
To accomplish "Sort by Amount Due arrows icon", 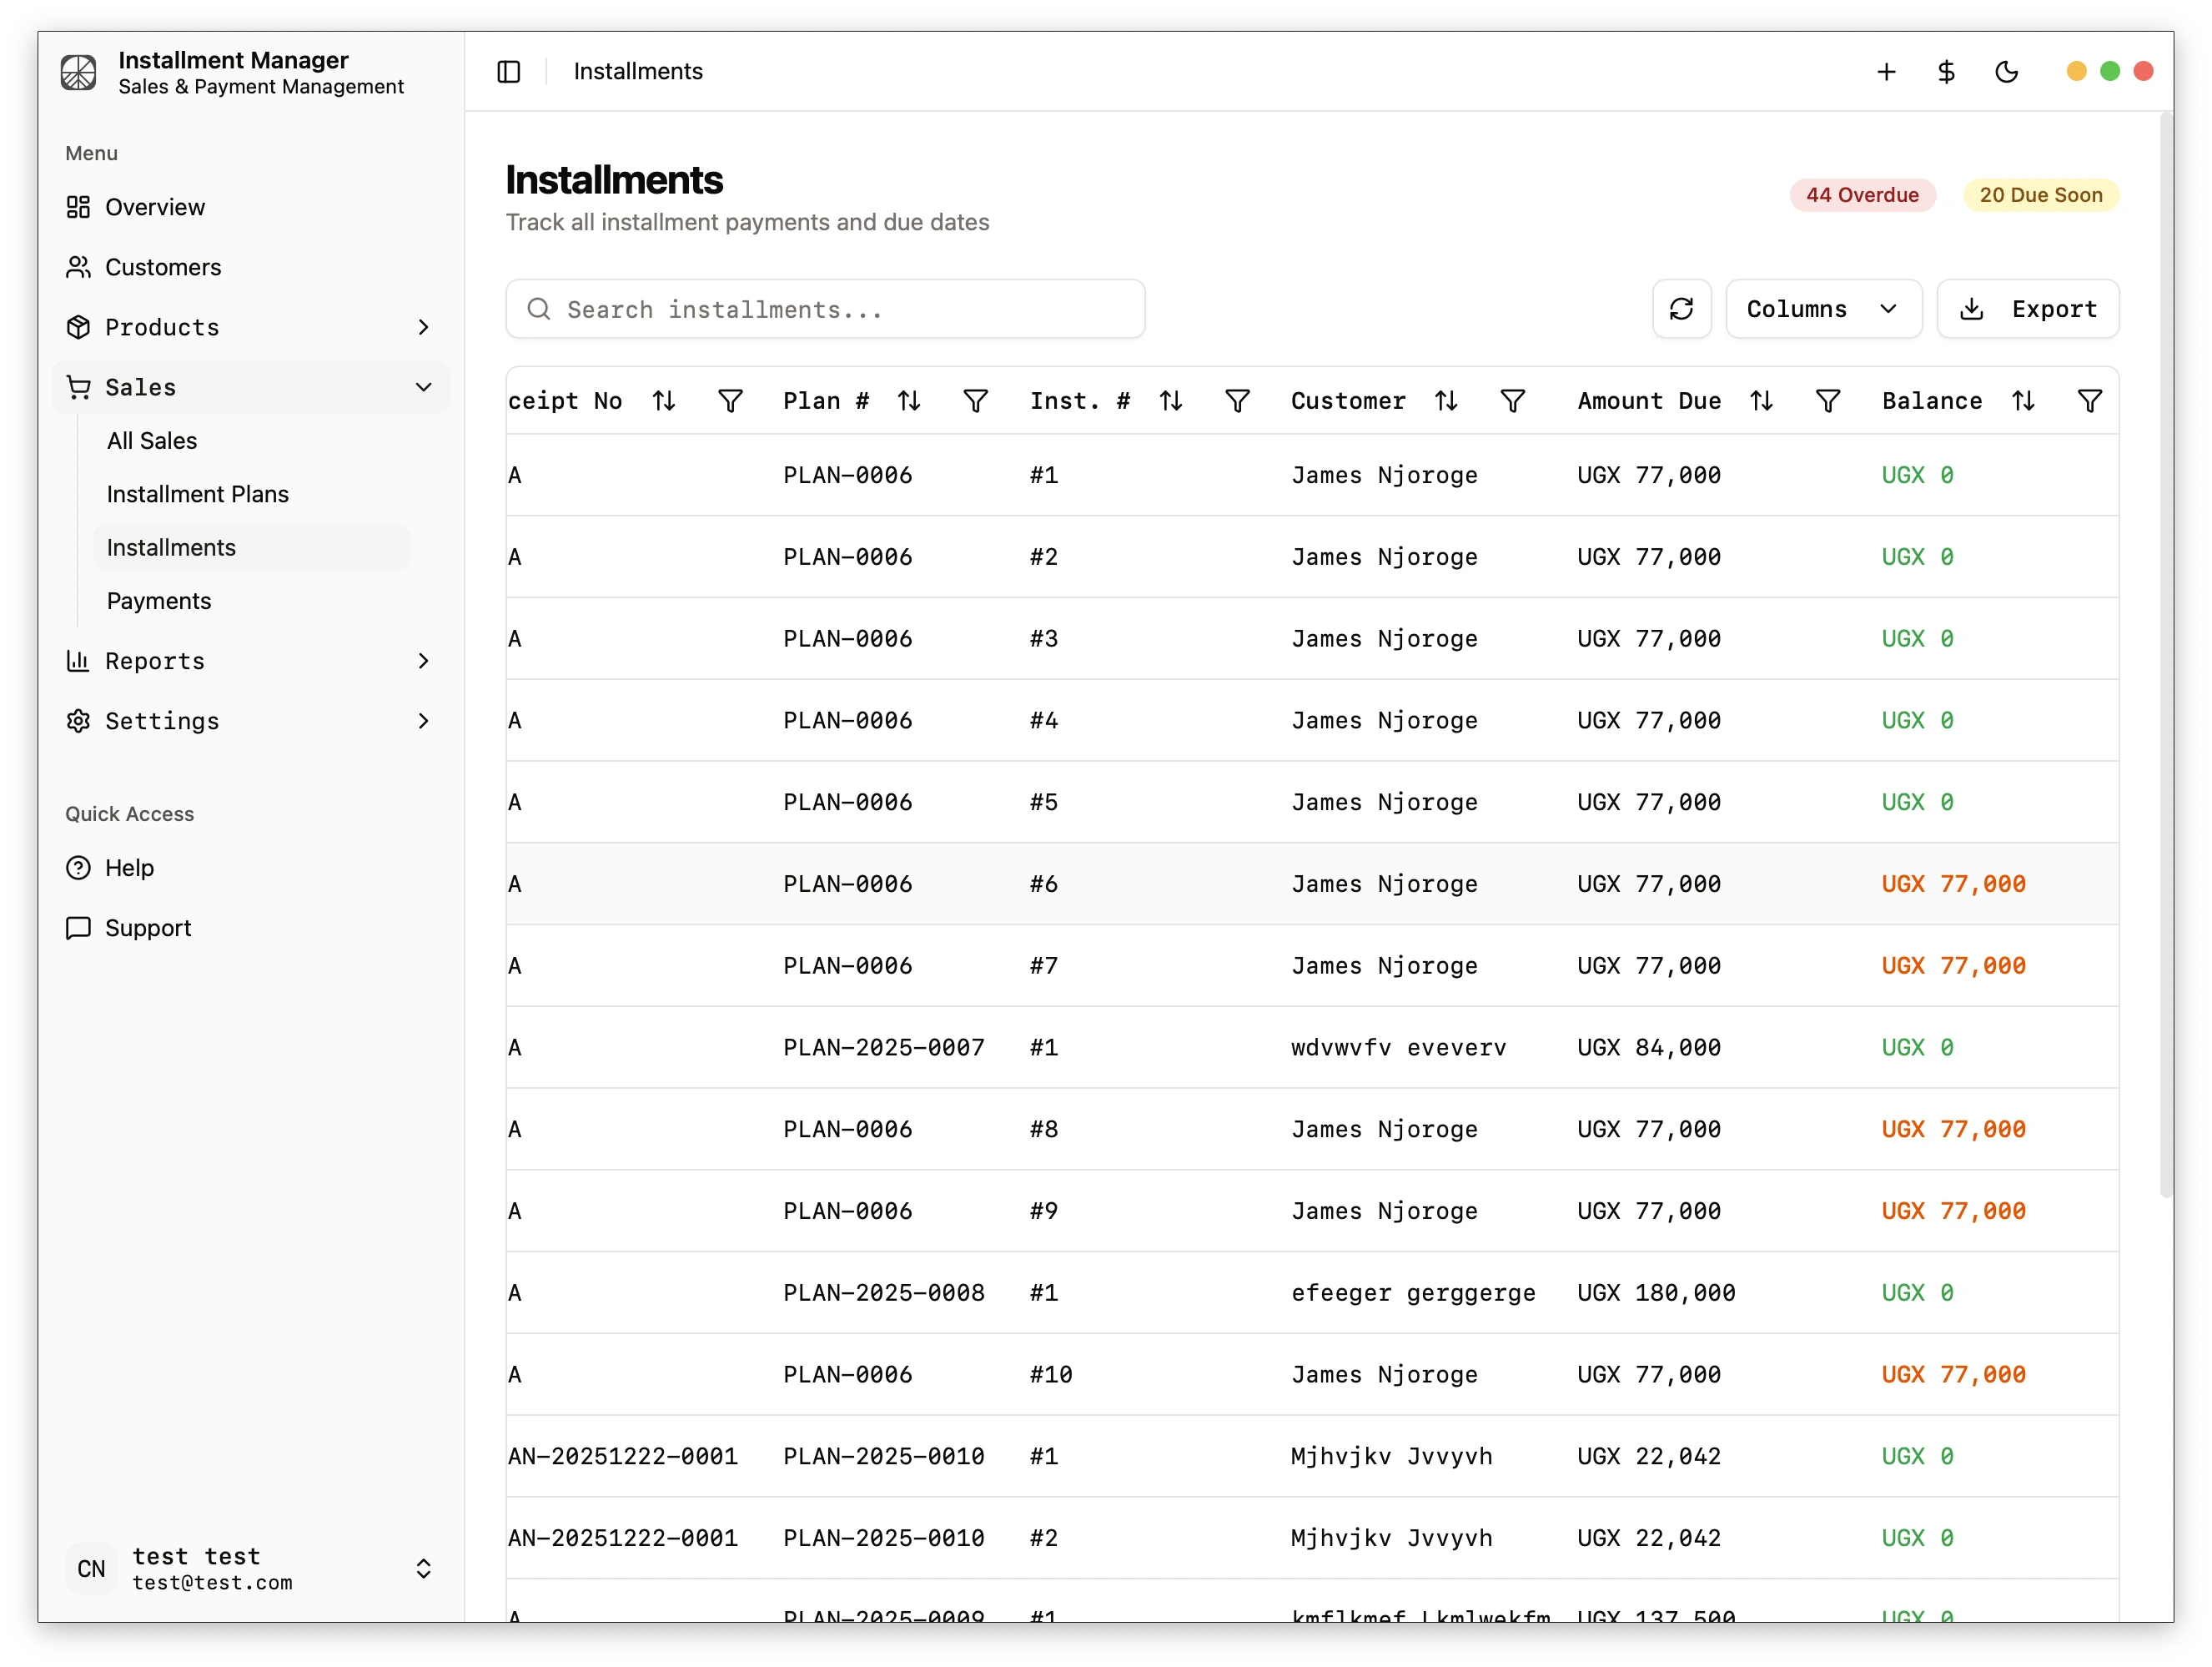I will point(1761,401).
